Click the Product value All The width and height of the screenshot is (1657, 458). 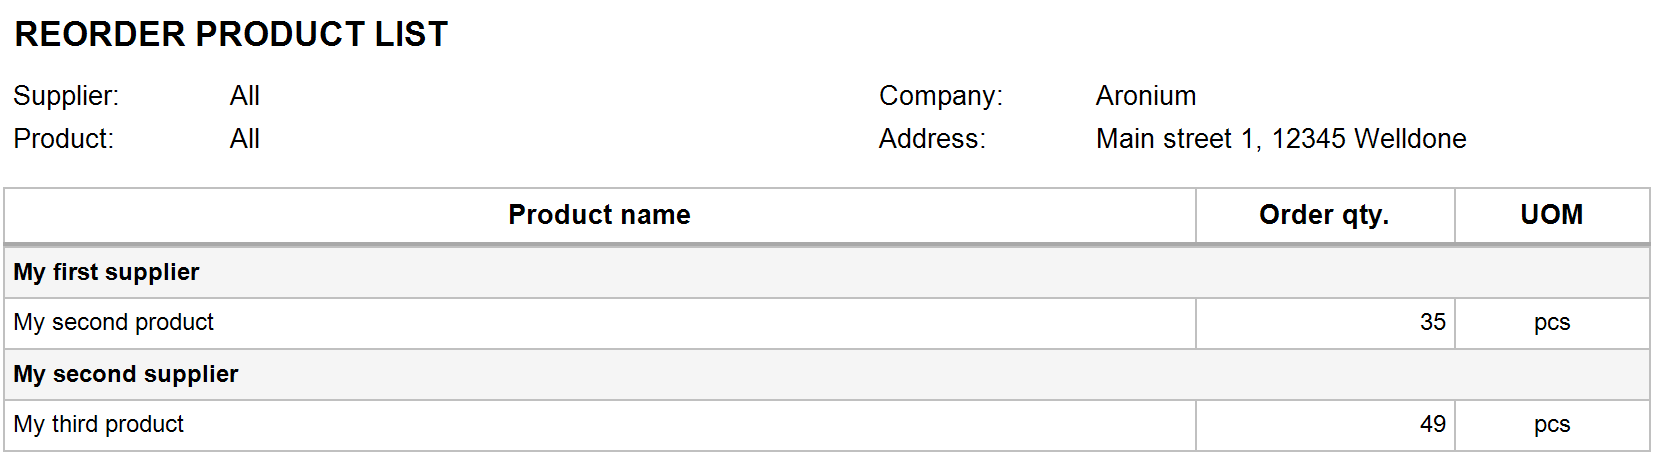(x=245, y=139)
